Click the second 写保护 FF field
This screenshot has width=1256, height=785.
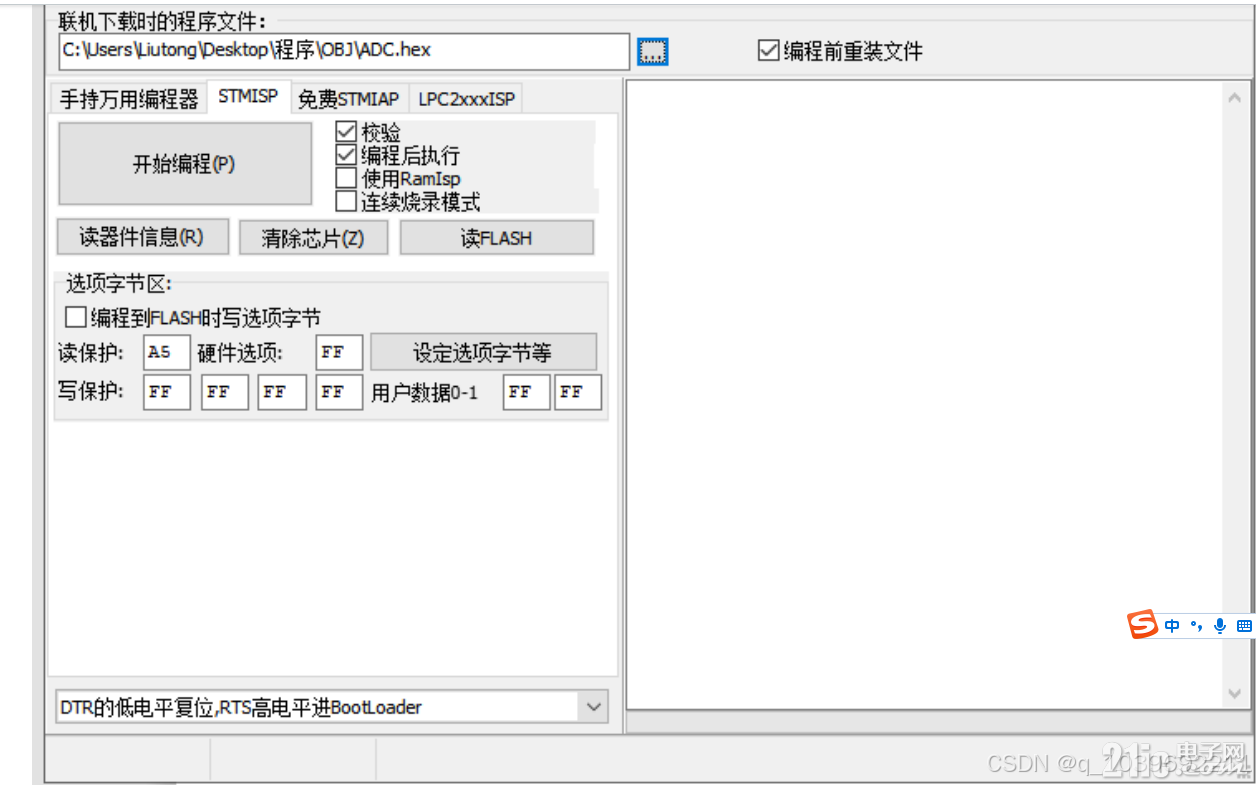225,392
